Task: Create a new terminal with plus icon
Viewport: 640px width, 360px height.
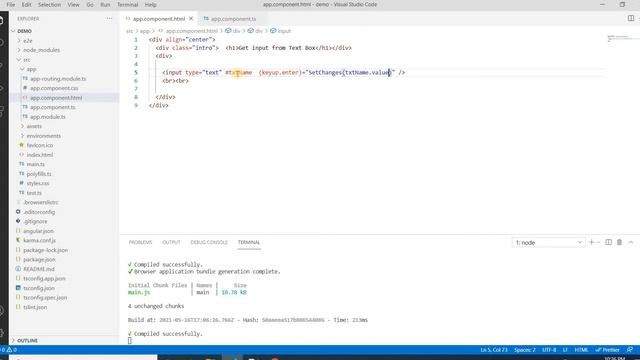Action: click(x=591, y=242)
